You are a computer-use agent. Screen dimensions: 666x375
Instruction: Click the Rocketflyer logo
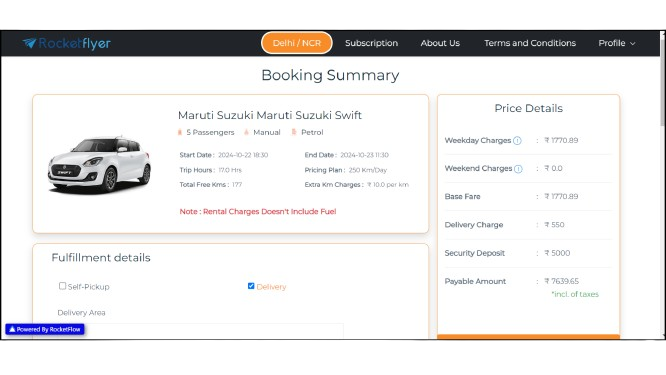(67, 43)
